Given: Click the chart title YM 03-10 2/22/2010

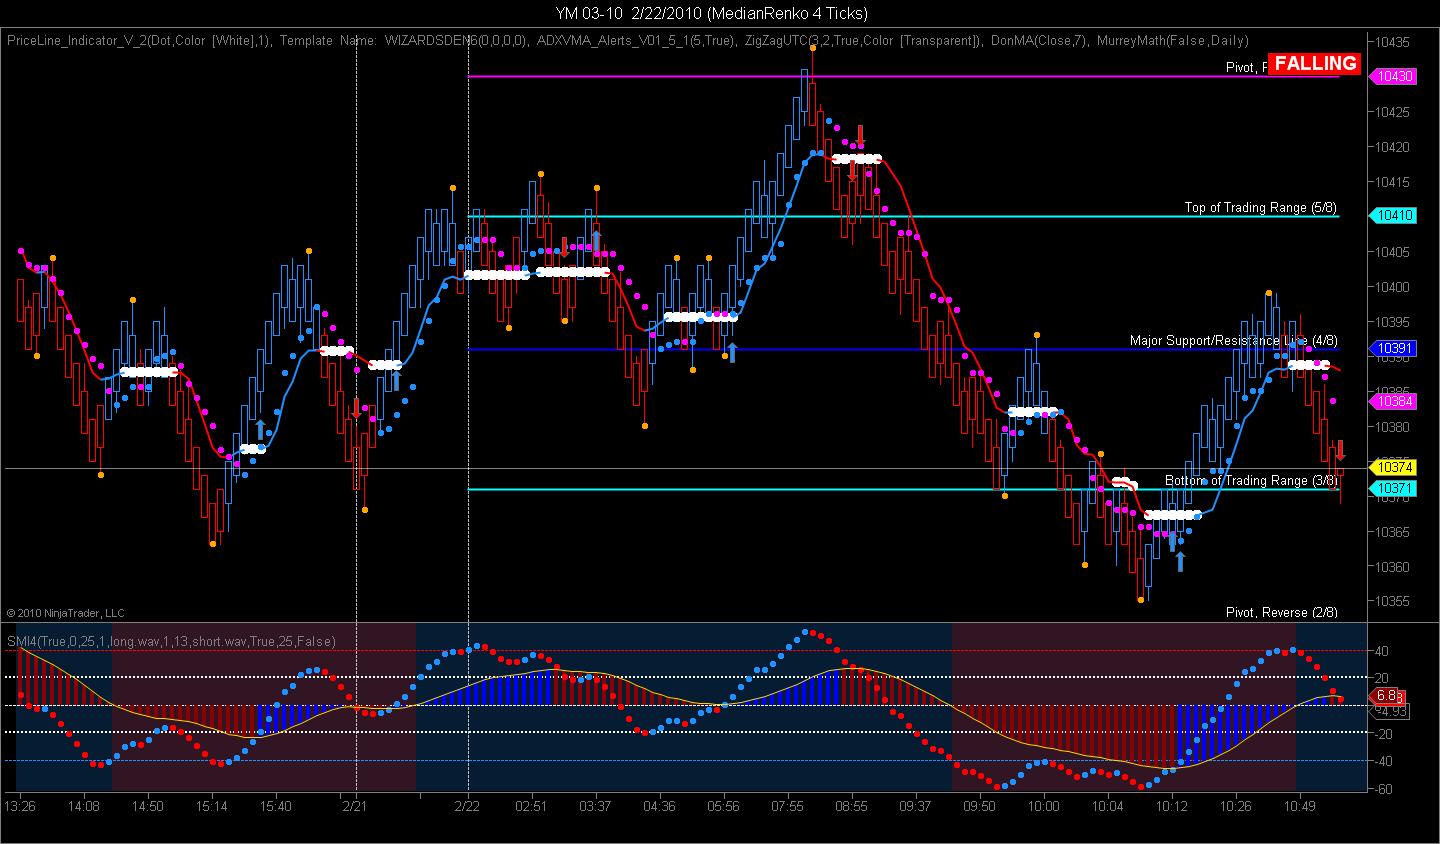Looking at the screenshot, I should [712, 13].
